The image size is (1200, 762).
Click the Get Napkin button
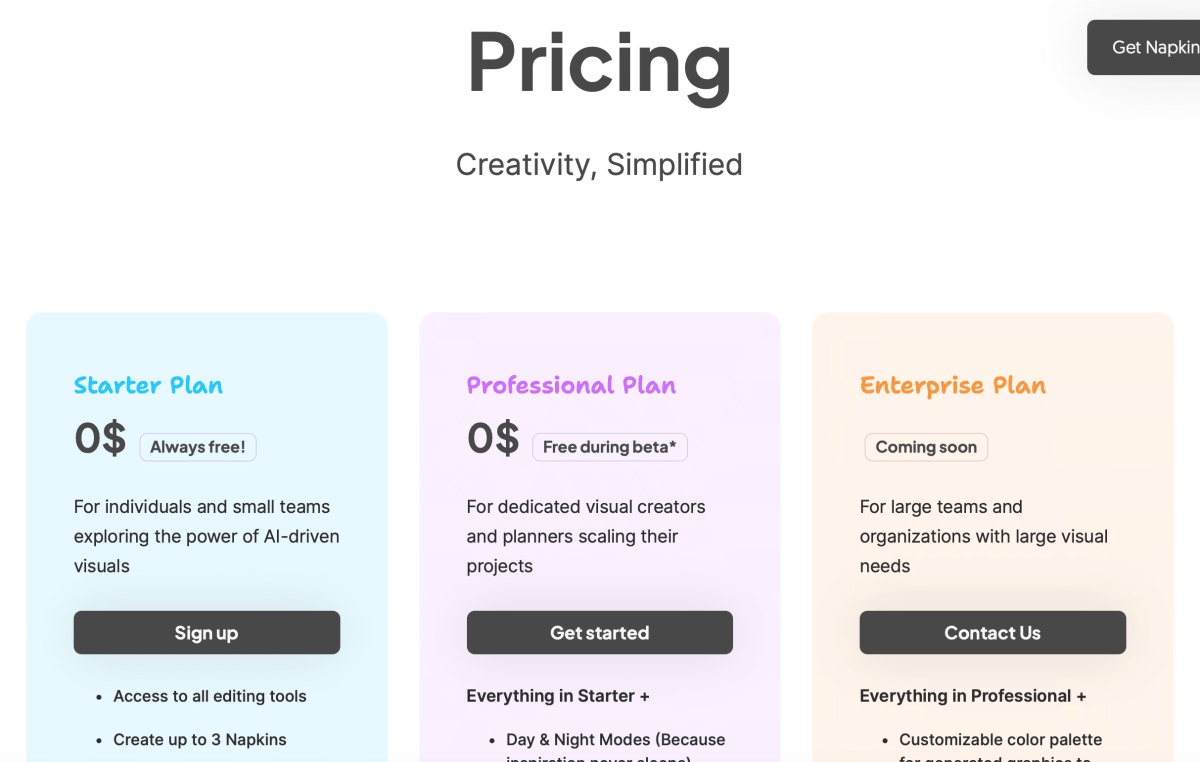point(1150,47)
